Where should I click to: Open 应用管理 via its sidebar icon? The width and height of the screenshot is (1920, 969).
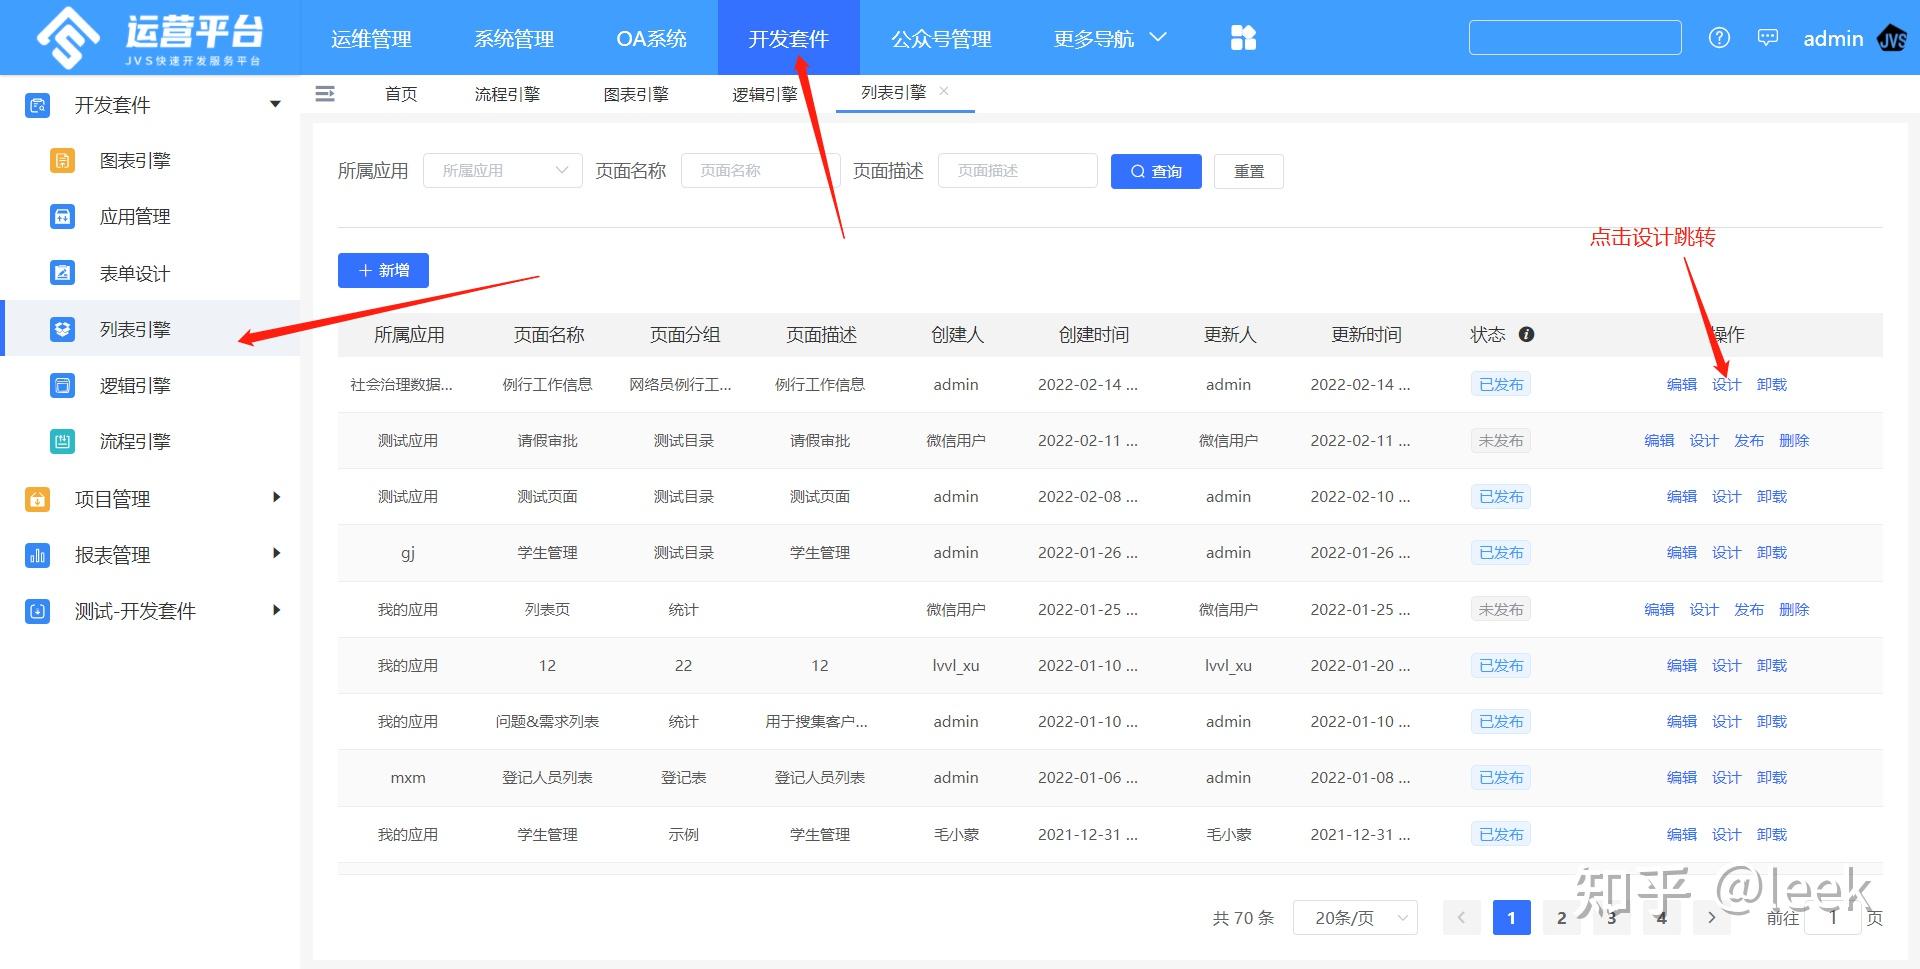62,216
